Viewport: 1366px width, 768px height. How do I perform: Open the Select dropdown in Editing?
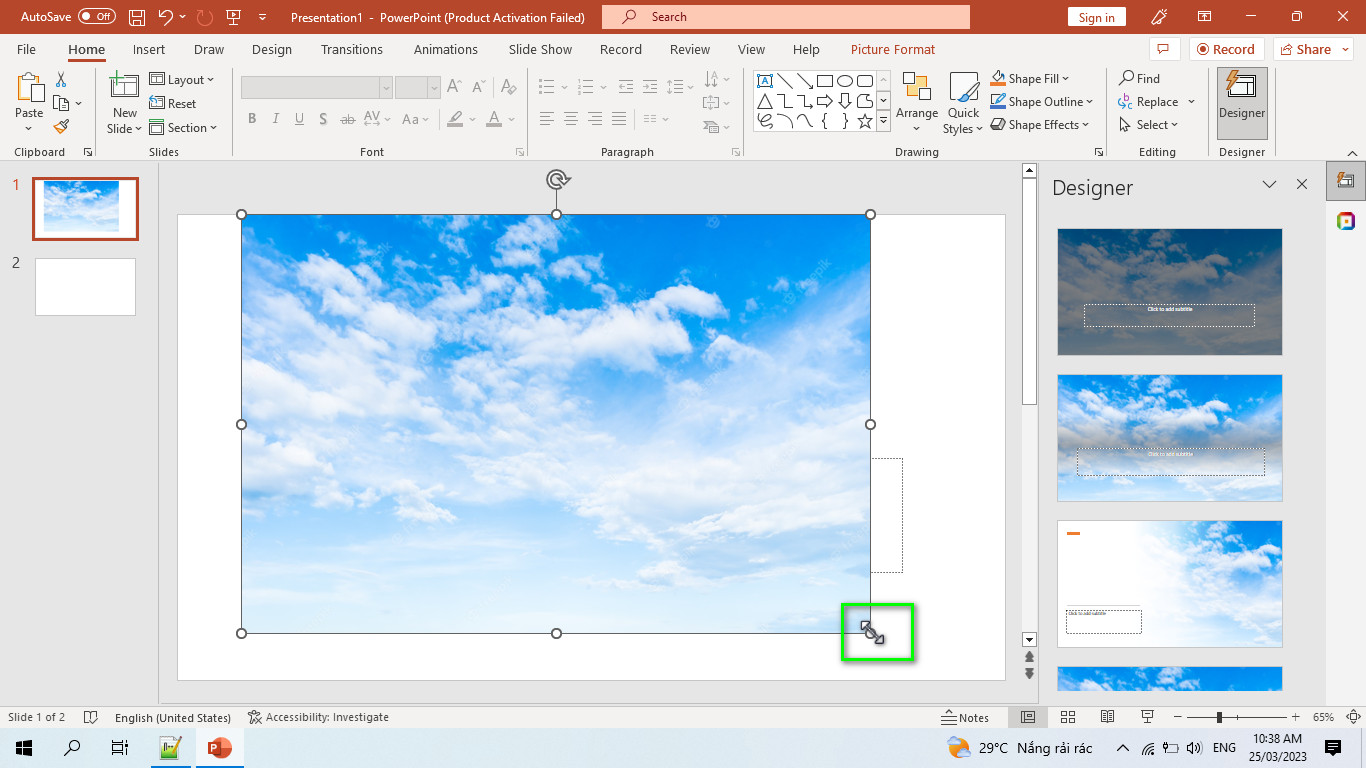click(x=1150, y=125)
